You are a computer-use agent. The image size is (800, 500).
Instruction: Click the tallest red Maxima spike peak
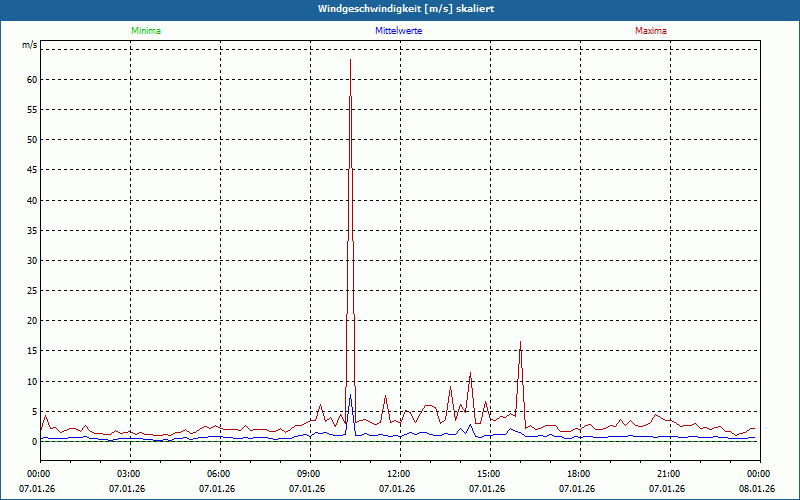pos(351,60)
